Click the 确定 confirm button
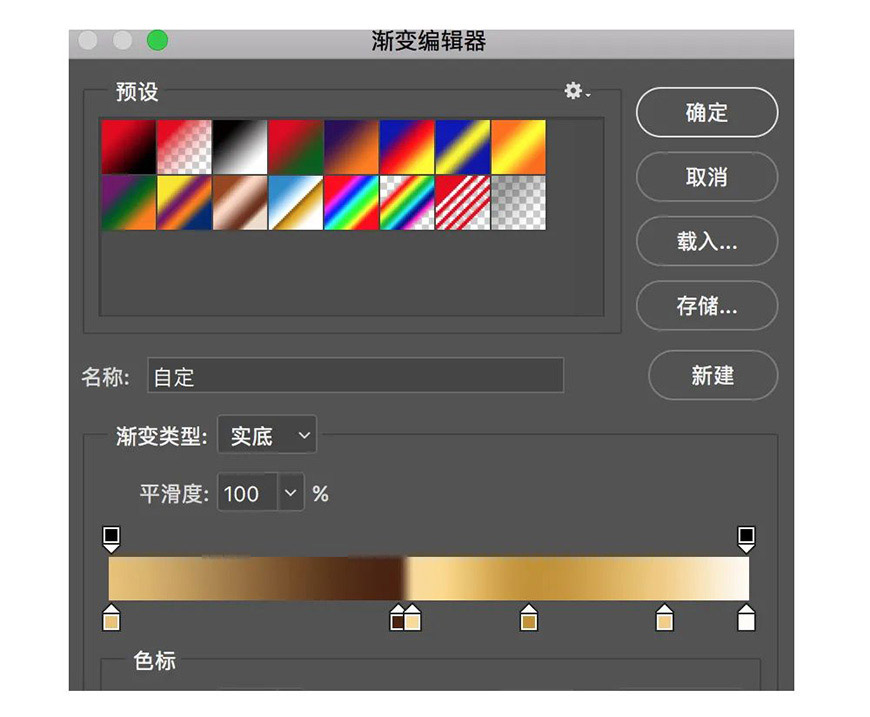870x717 pixels. pos(707,113)
